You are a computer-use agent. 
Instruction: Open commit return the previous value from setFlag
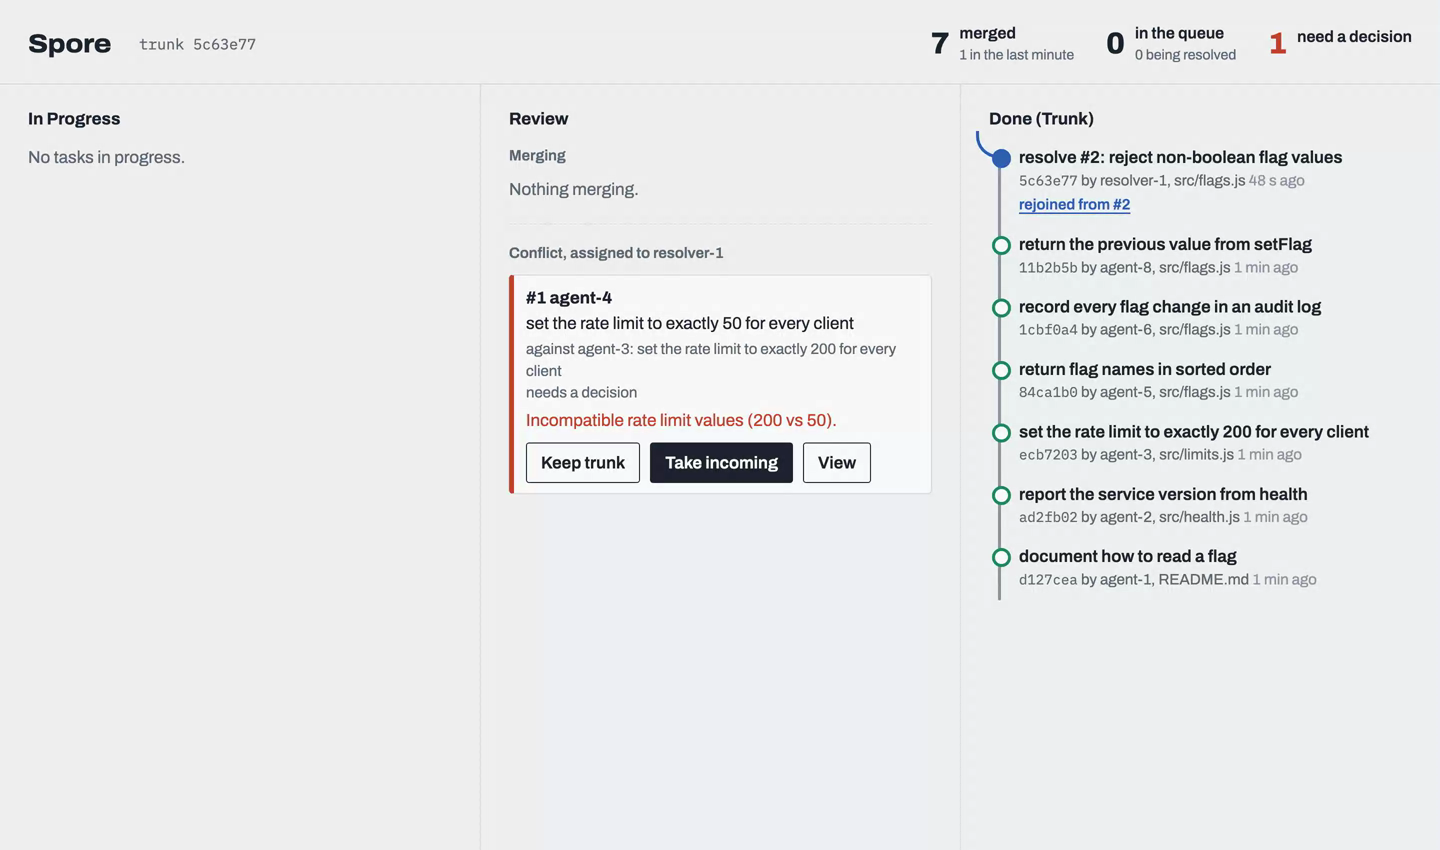point(1165,244)
